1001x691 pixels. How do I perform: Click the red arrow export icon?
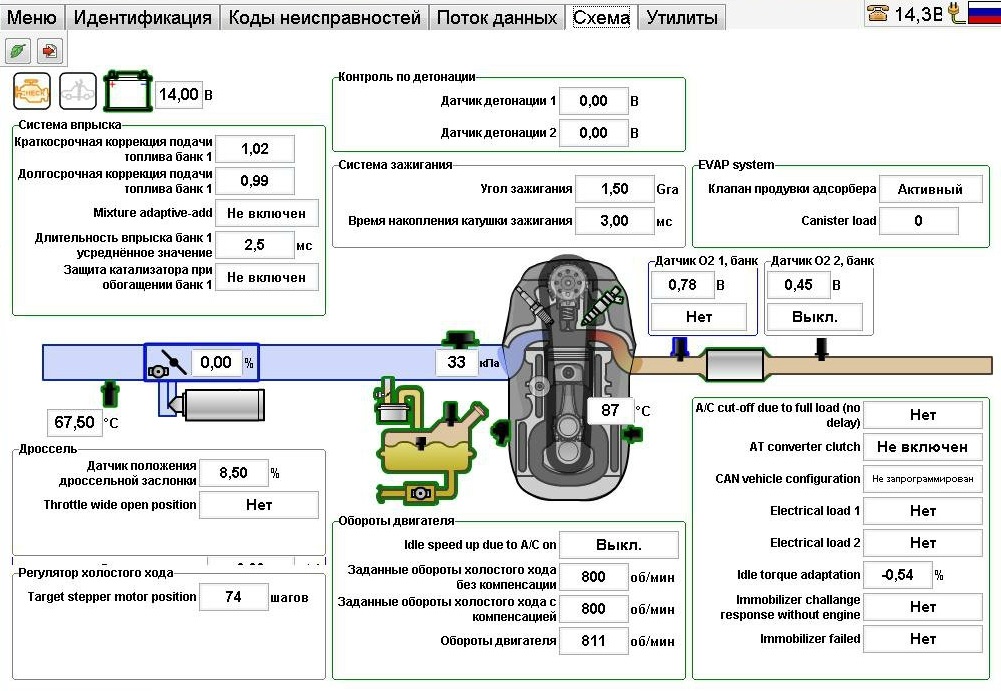48,50
